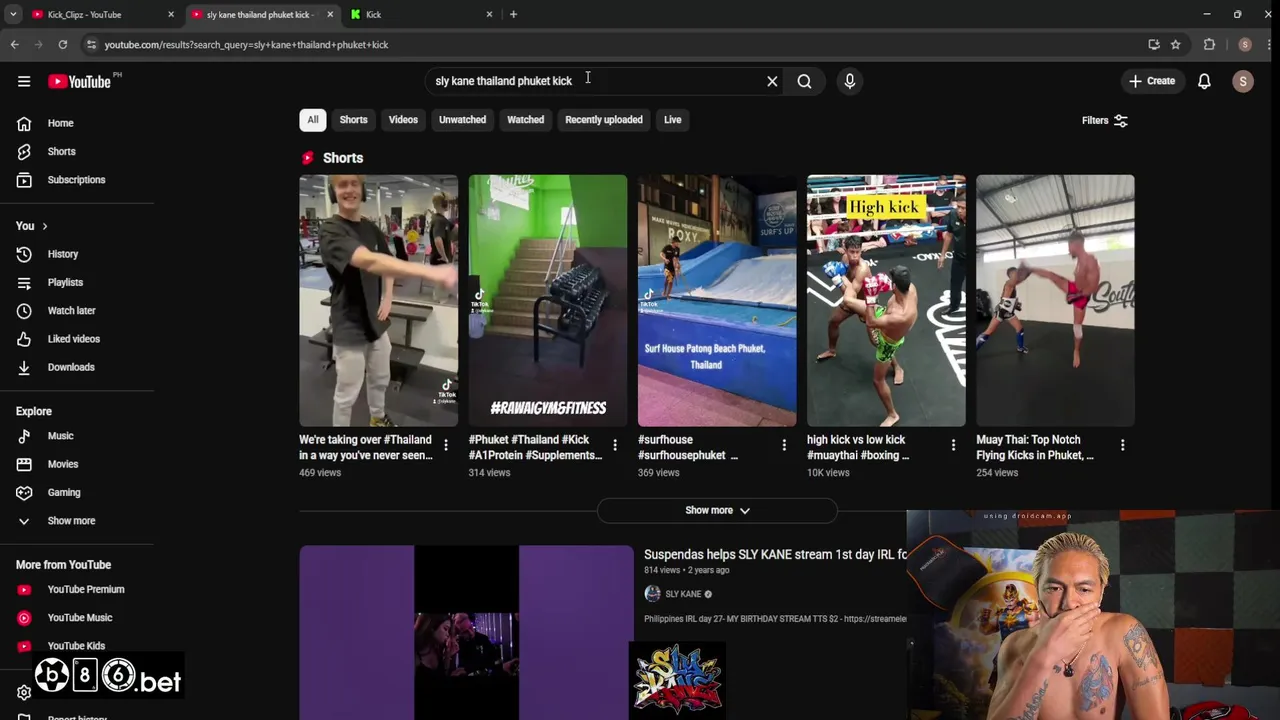Click the magnifier search button
The height and width of the screenshot is (720, 1280).
804,81
